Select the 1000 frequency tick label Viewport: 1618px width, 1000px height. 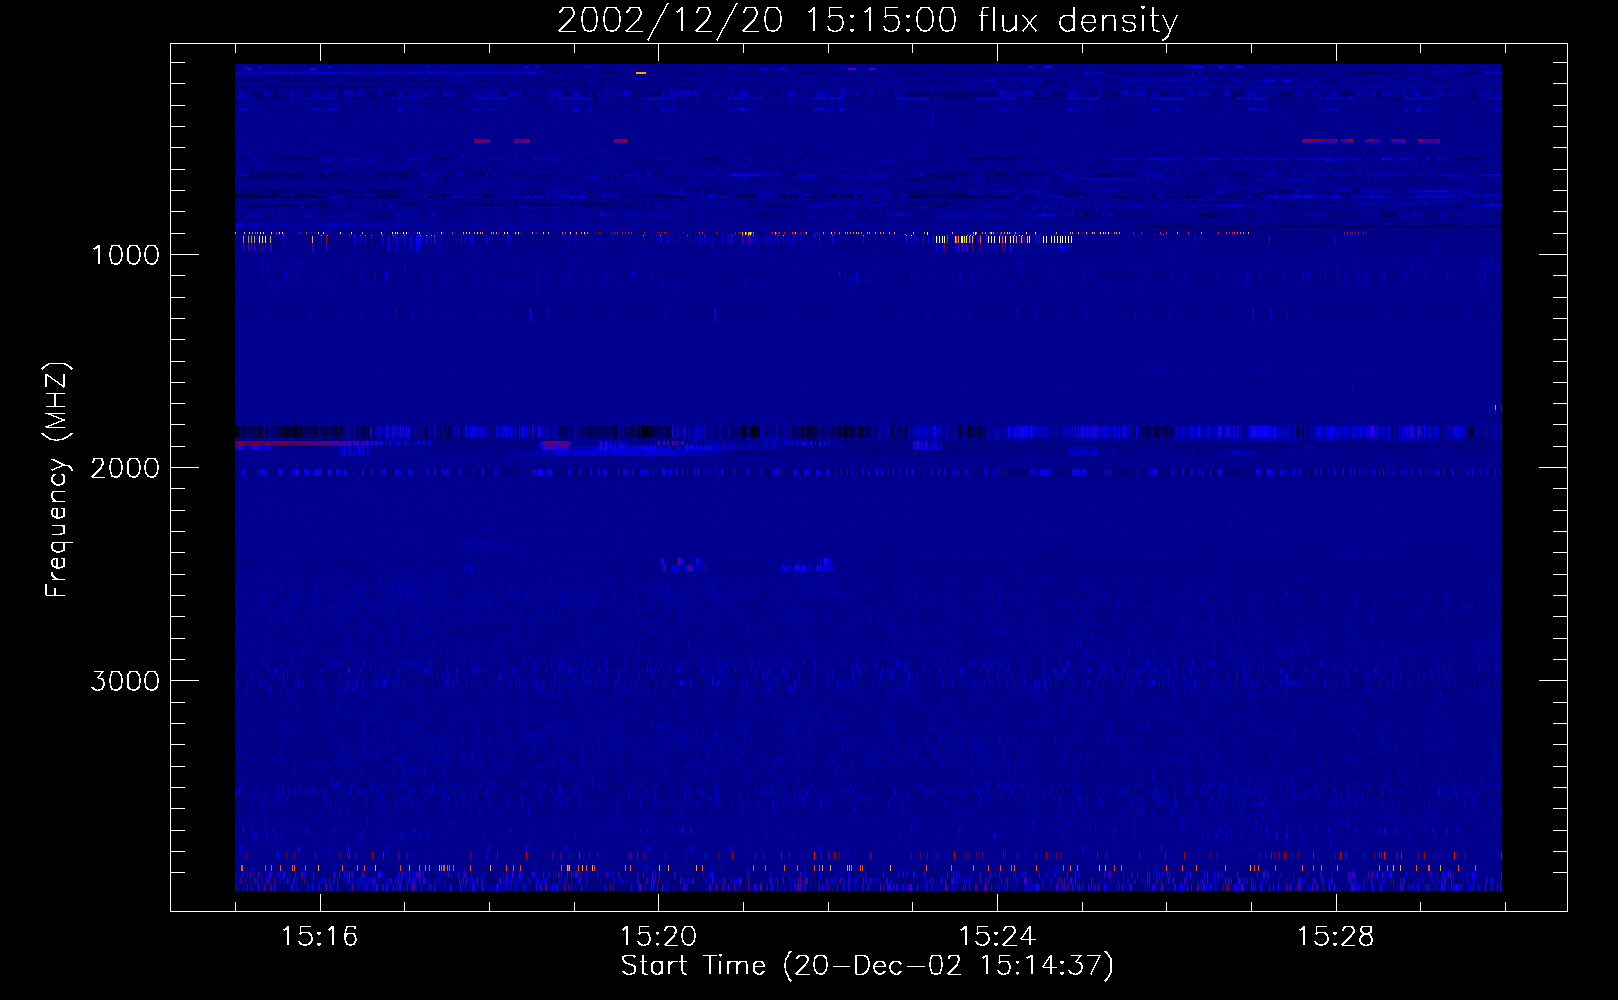[x=125, y=255]
